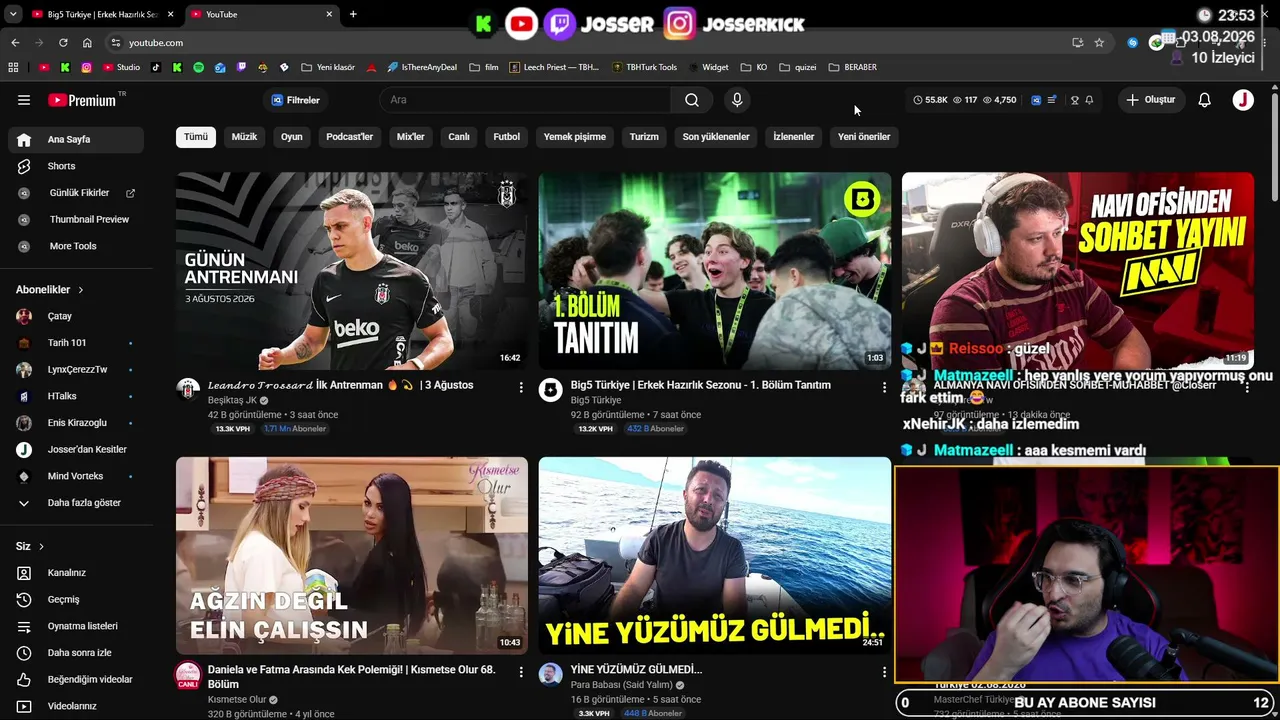Open more options for the Daniela ve Fatma video
The width and height of the screenshot is (1280, 720).
click(x=521, y=672)
